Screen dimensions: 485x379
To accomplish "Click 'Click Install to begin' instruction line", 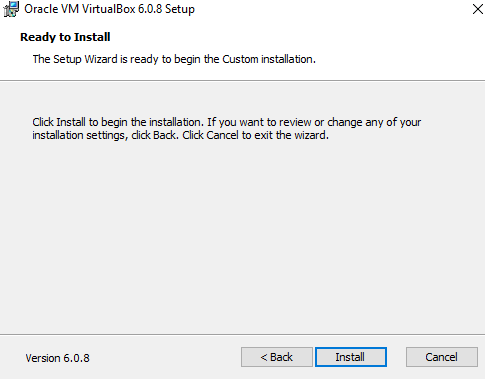I will point(227,122).
